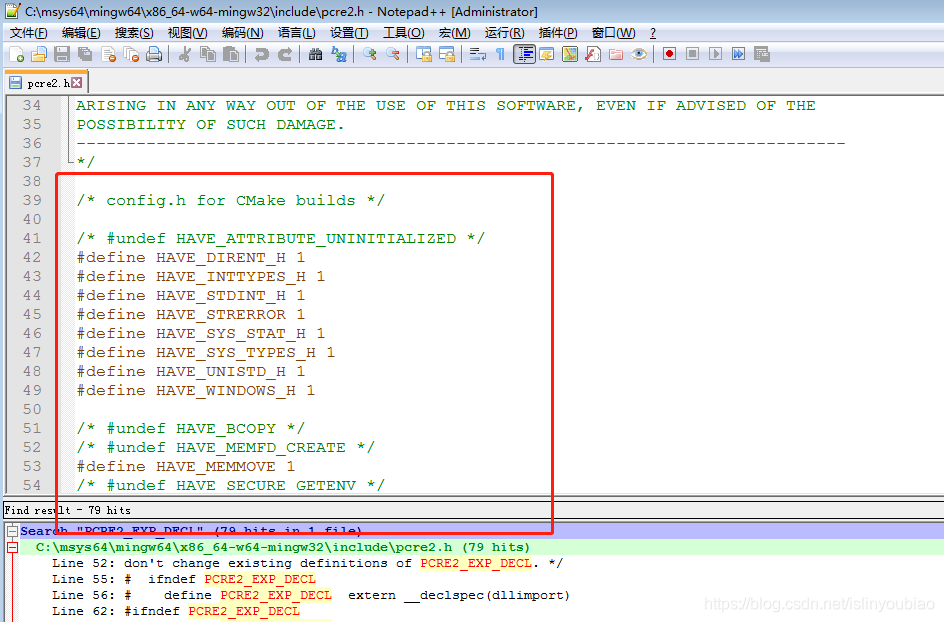Open the 编码(N) menu
Screen dimensions: 944x622
[x=242, y=33]
